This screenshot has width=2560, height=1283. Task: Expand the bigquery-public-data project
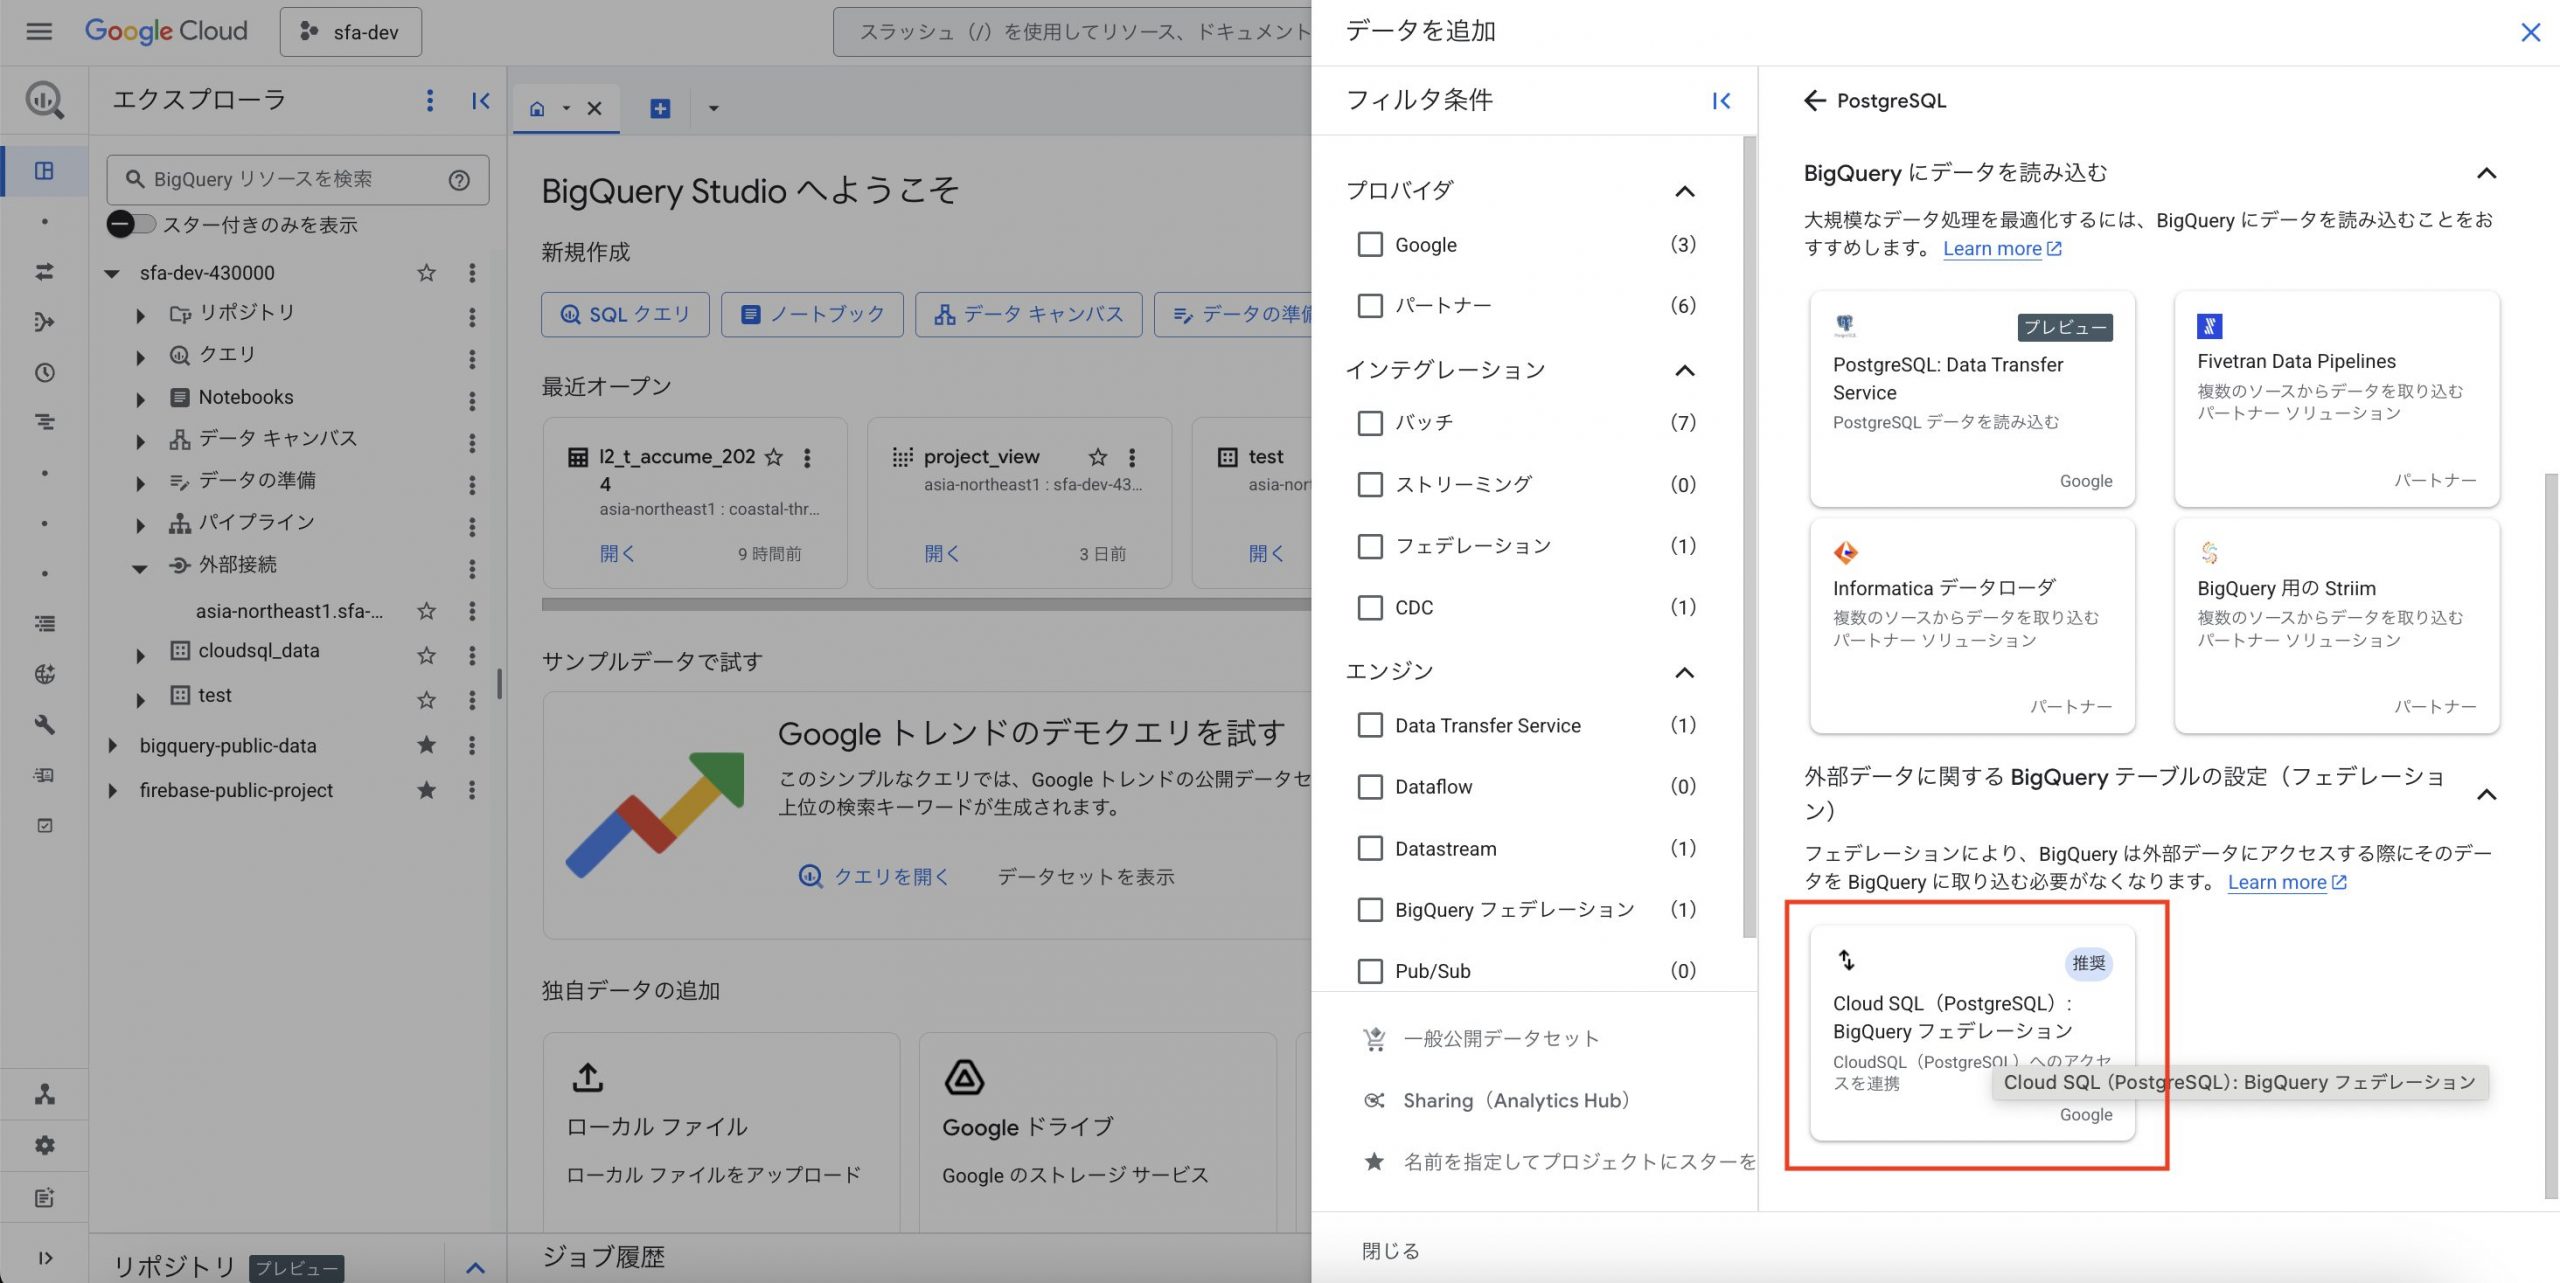[112, 745]
